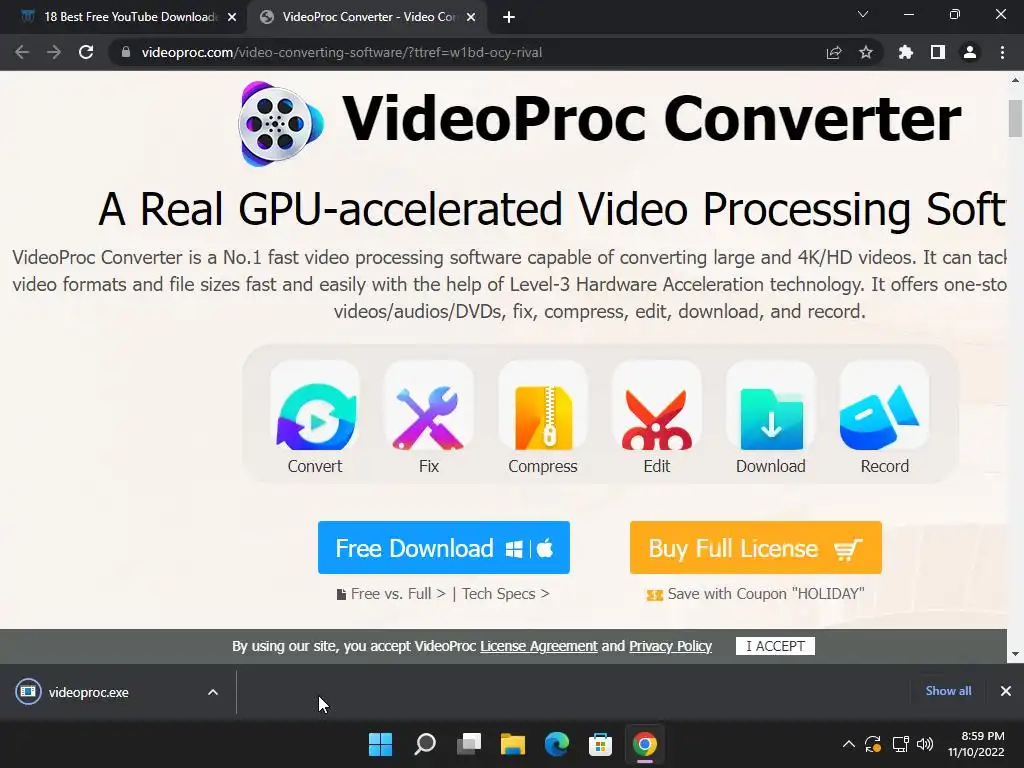Open Chrome three-dot menu
The width and height of the screenshot is (1024, 768).
(1002, 52)
